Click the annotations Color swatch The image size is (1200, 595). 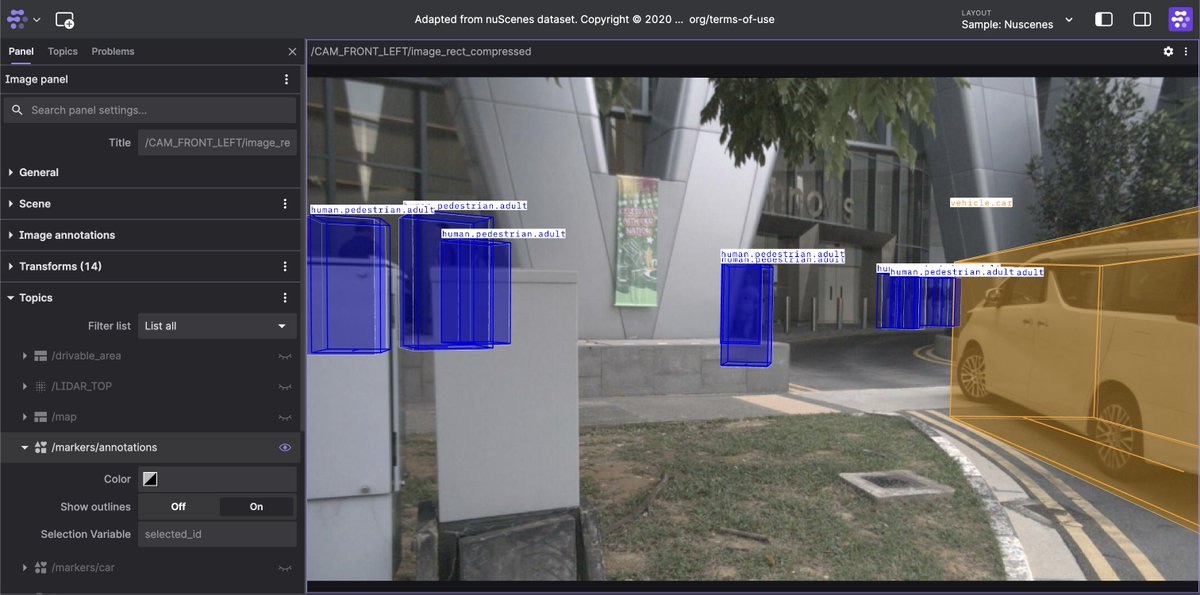tap(150, 479)
